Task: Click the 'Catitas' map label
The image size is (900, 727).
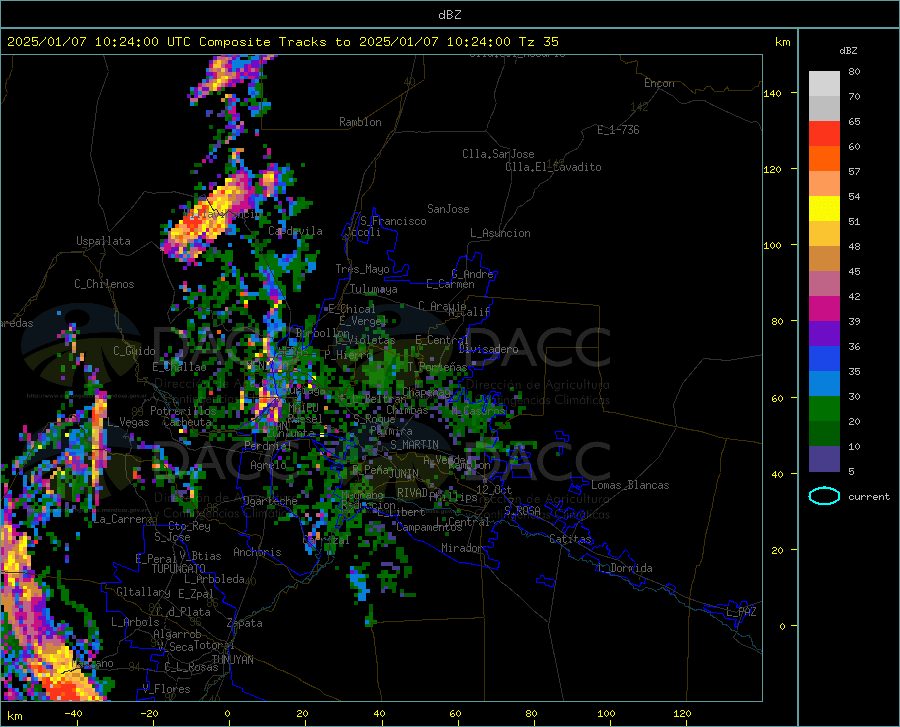Action: [570, 539]
